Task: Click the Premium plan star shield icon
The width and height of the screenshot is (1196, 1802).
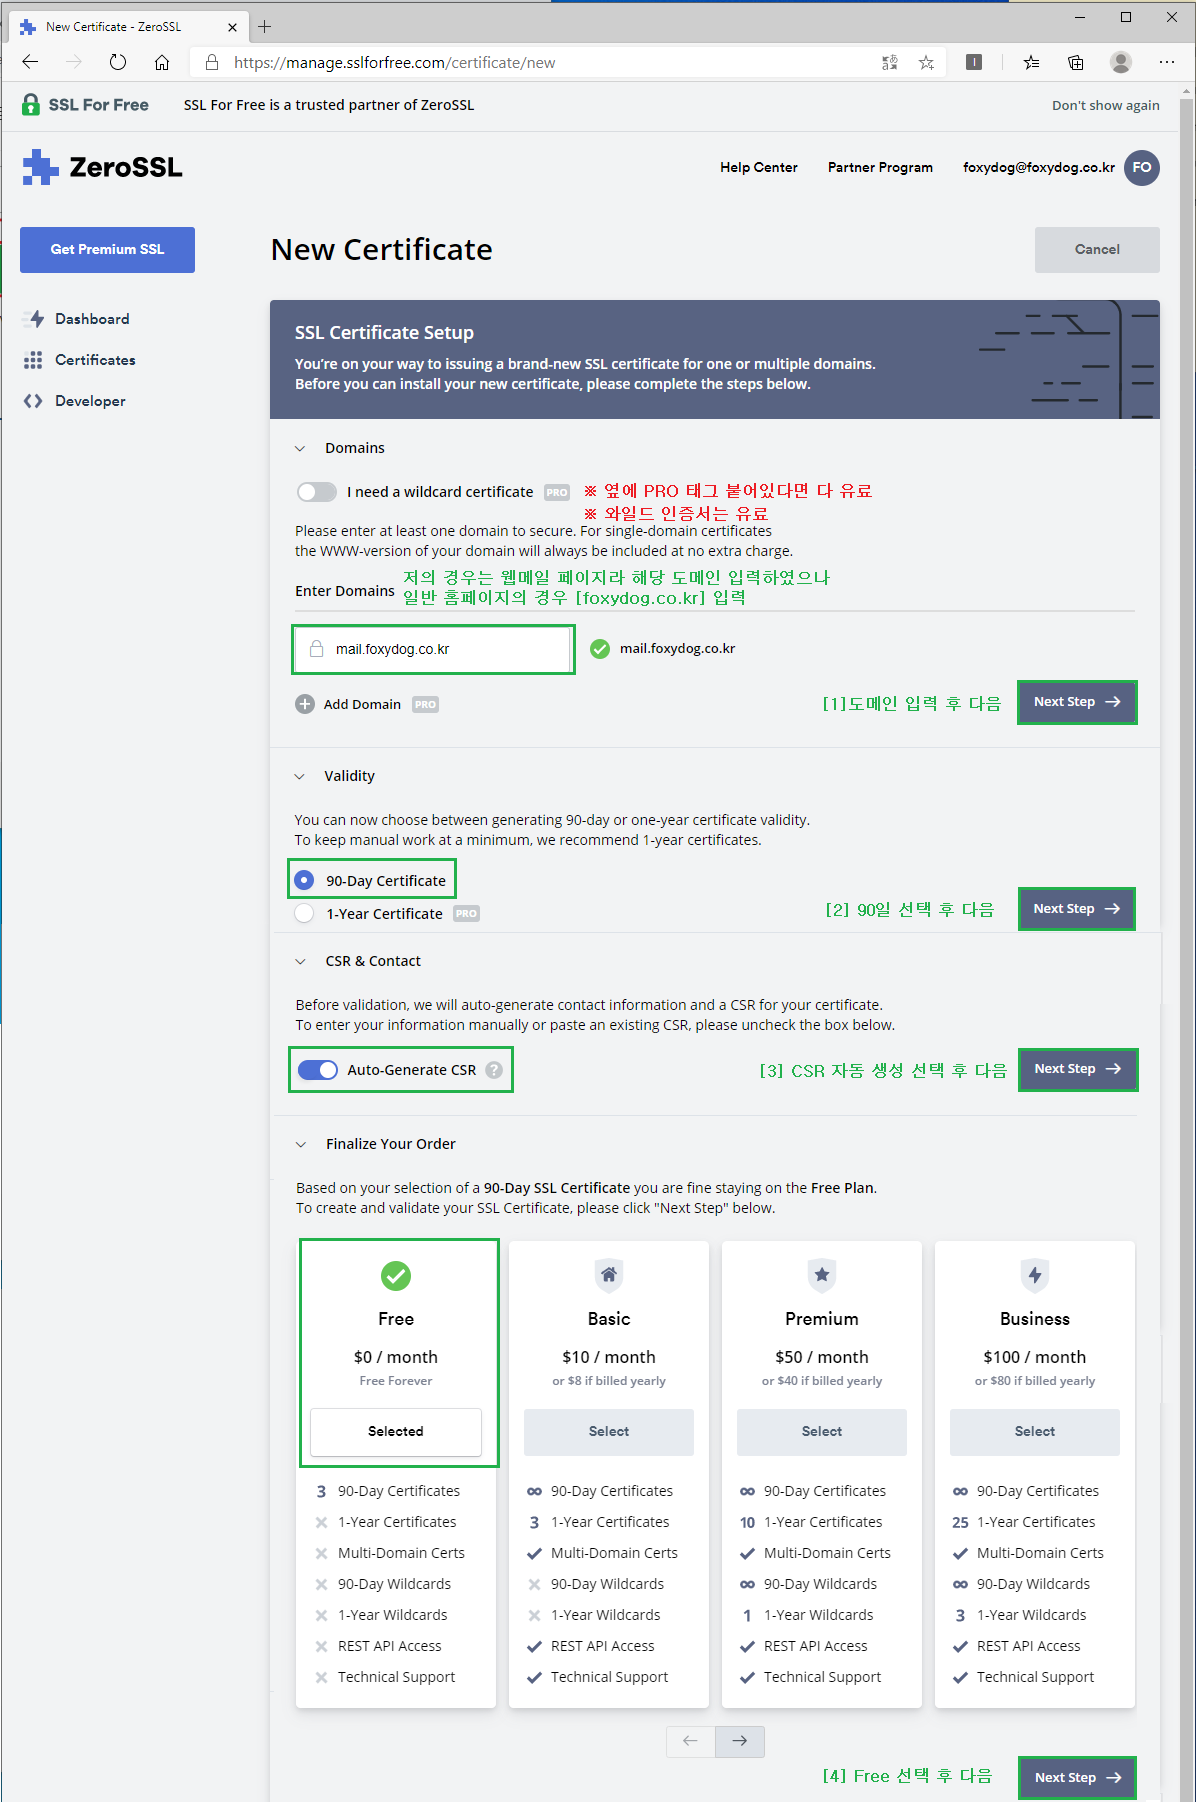Action: (822, 1275)
